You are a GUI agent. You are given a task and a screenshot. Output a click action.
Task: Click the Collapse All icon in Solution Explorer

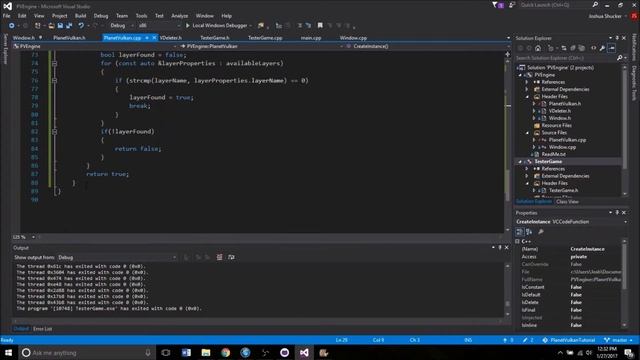point(573,48)
